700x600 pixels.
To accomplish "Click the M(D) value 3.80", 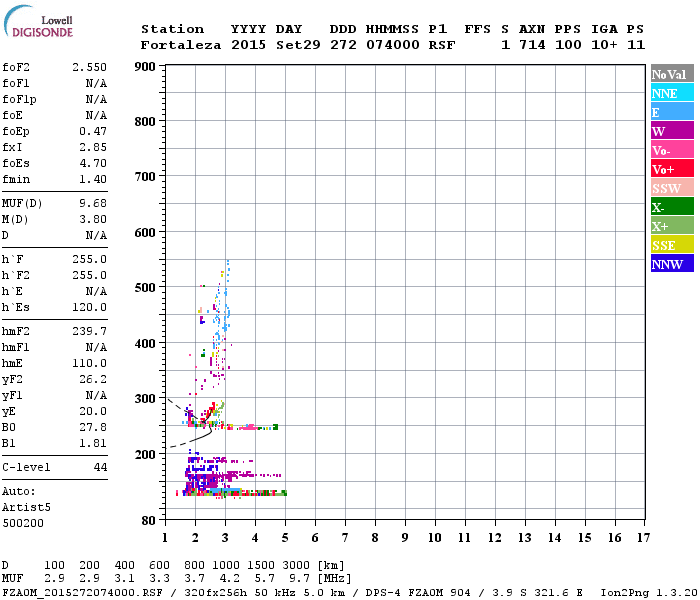I will (93, 220).
